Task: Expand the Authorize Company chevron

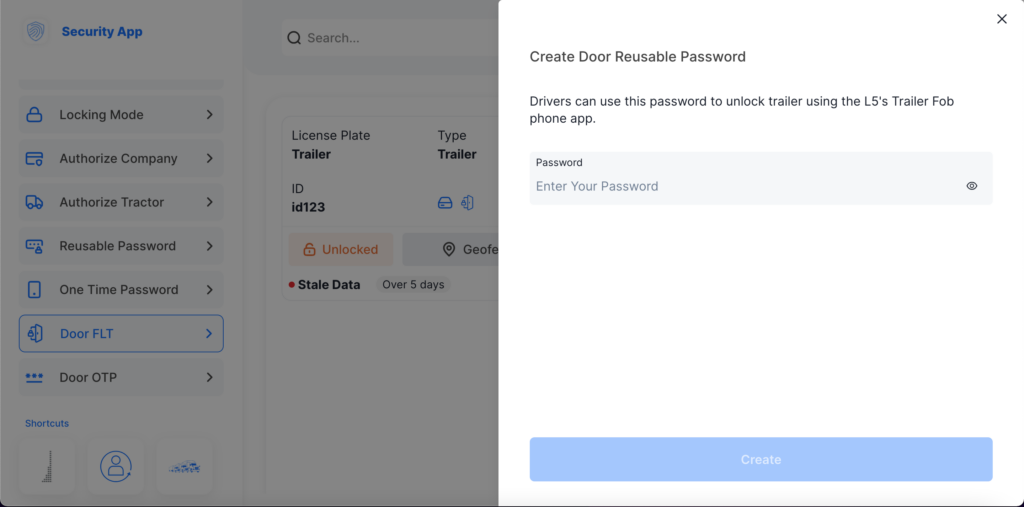Action: 209,158
